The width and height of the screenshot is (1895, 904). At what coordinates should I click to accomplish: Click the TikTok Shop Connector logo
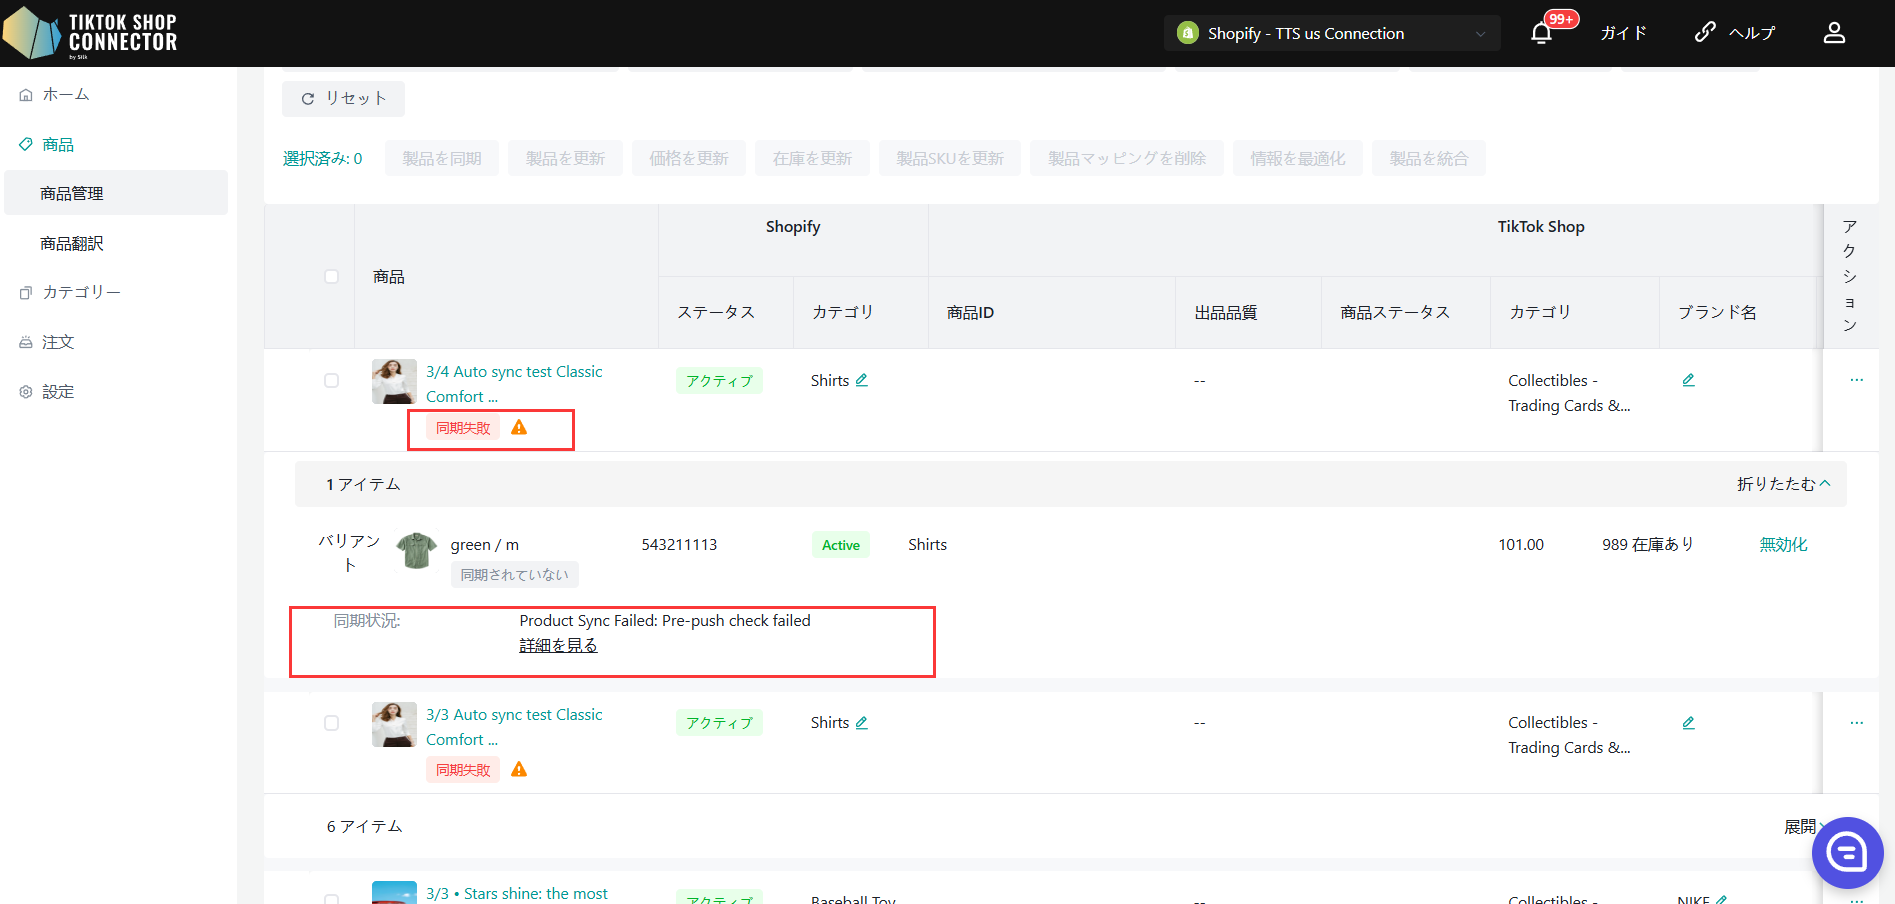[90, 33]
